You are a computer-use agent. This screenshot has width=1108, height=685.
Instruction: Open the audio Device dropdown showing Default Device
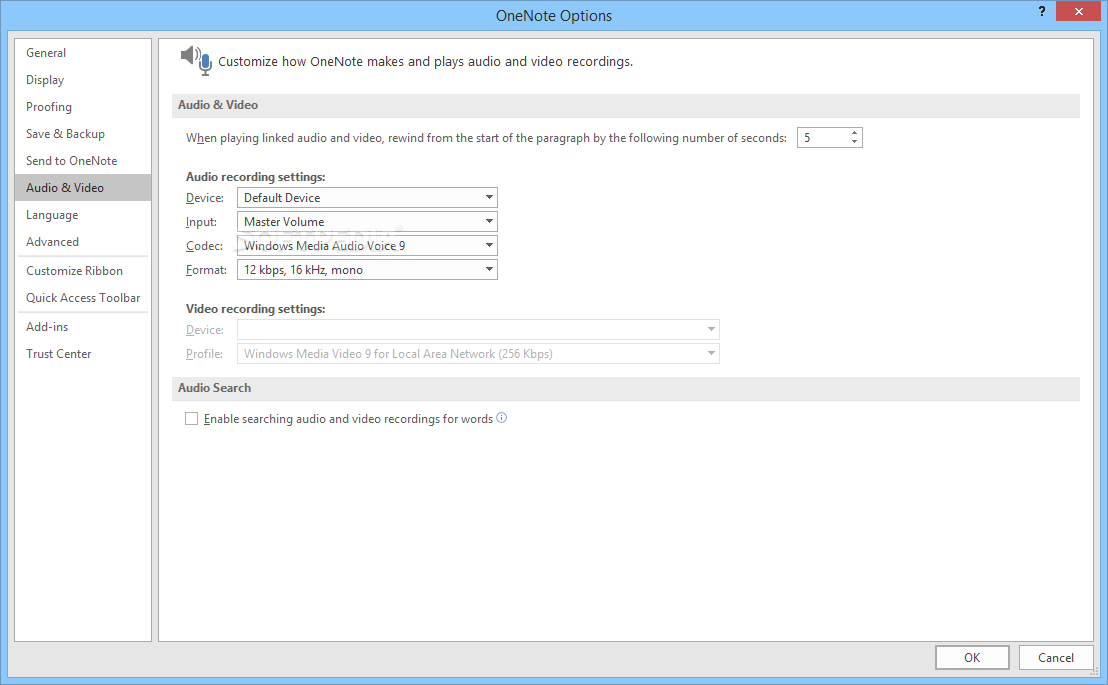pyautogui.click(x=367, y=197)
